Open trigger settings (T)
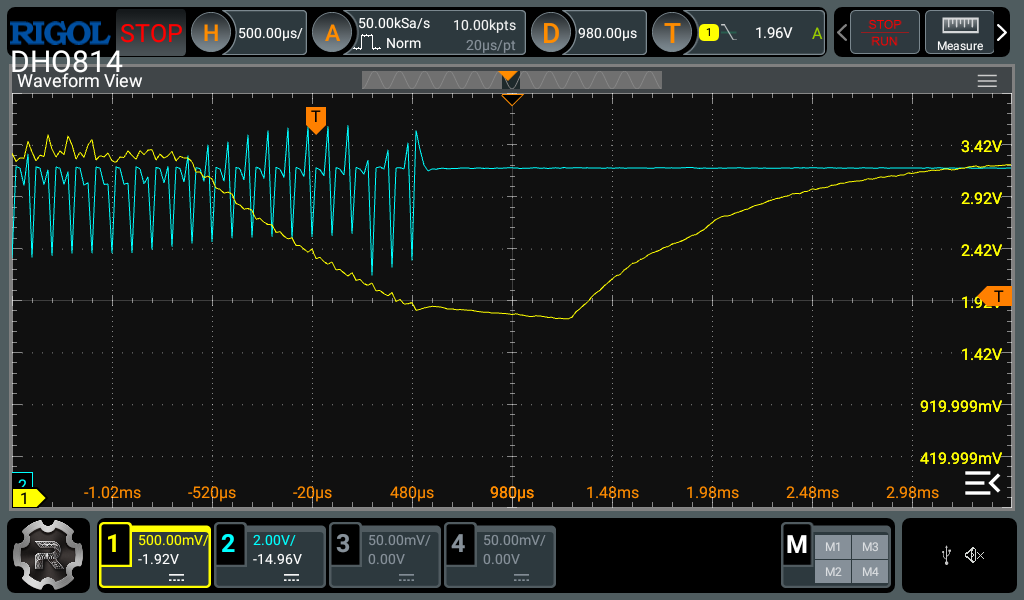 point(673,33)
